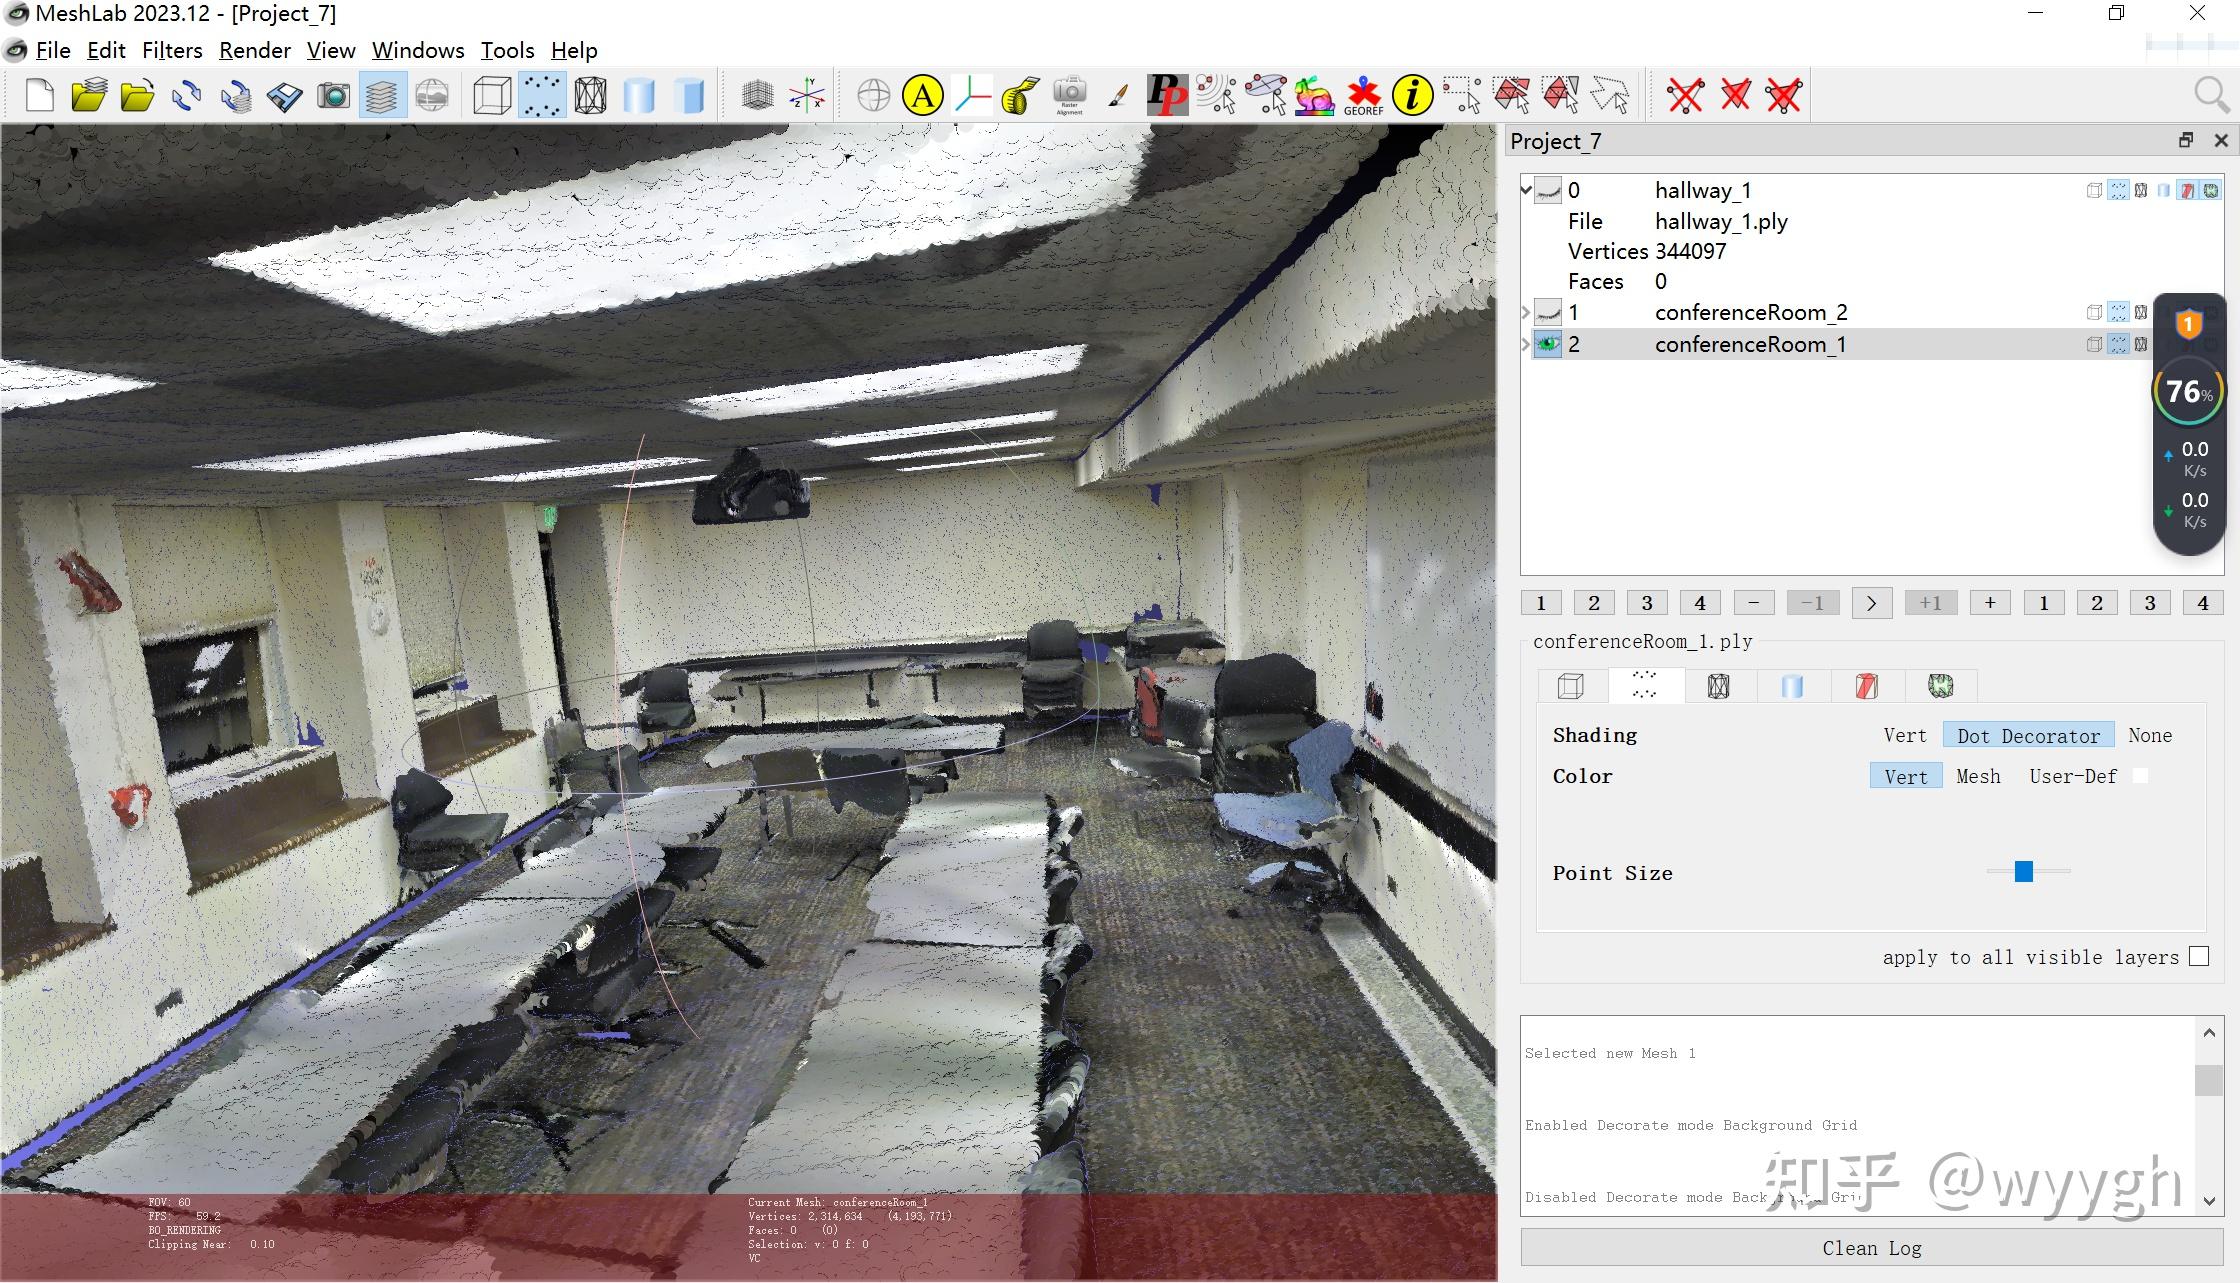Select the Measuring tape tool
This screenshot has height=1283, width=2240.
coord(1020,96)
